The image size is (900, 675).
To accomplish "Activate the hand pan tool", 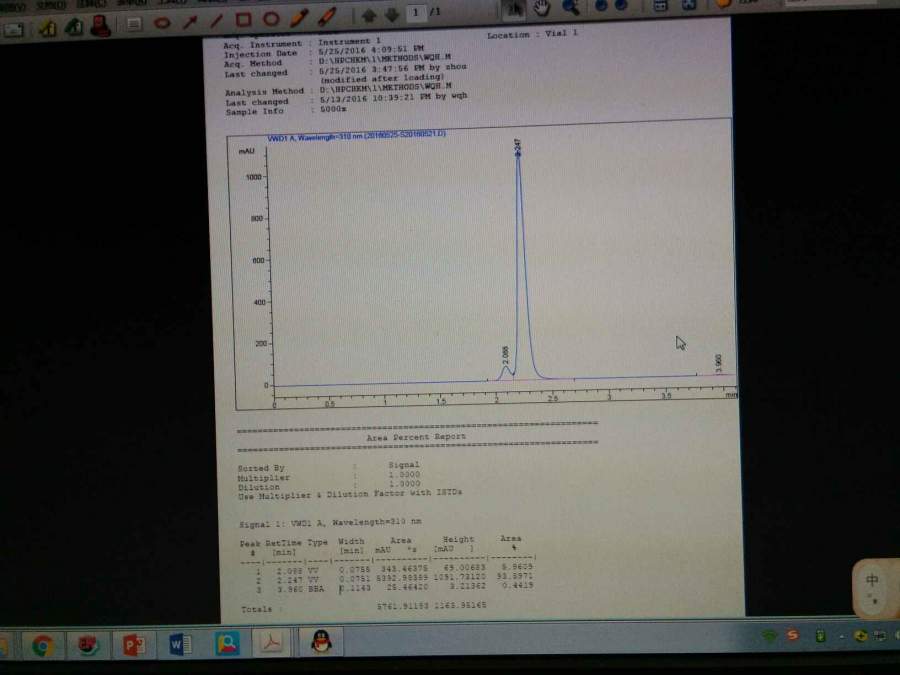I will click(x=541, y=8).
